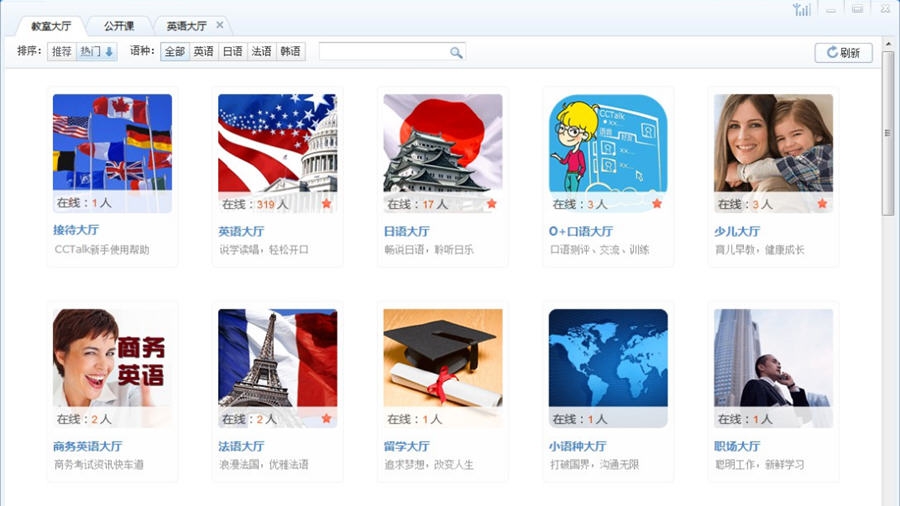The width and height of the screenshot is (900, 506).
Task: Click the 职场大厅 title link
Action: click(737, 446)
